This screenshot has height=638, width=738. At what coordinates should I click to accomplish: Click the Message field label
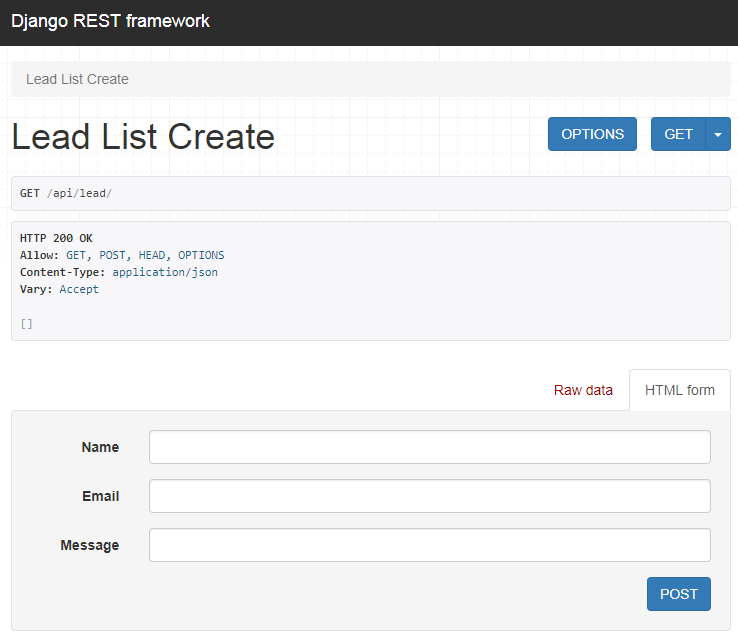(90, 545)
